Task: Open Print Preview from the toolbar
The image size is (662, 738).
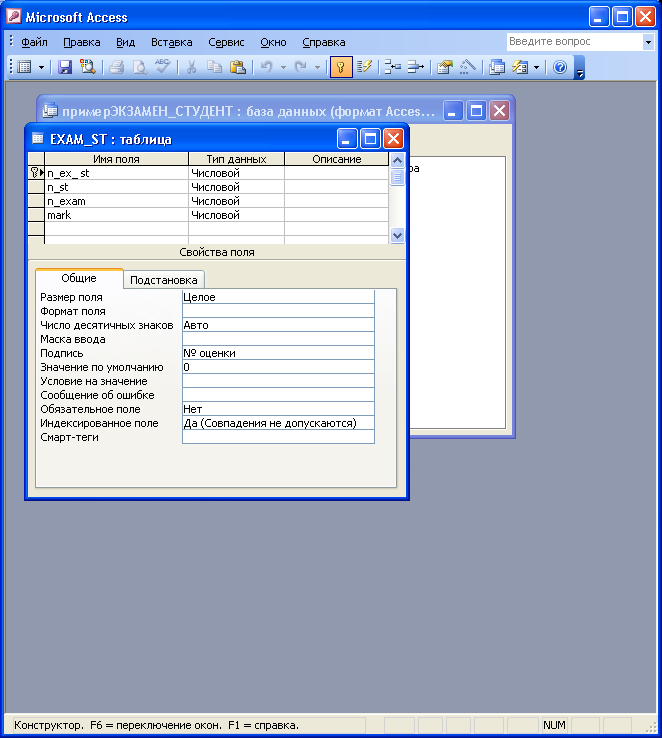Action: pyautogui.click(x=139, y=67)
